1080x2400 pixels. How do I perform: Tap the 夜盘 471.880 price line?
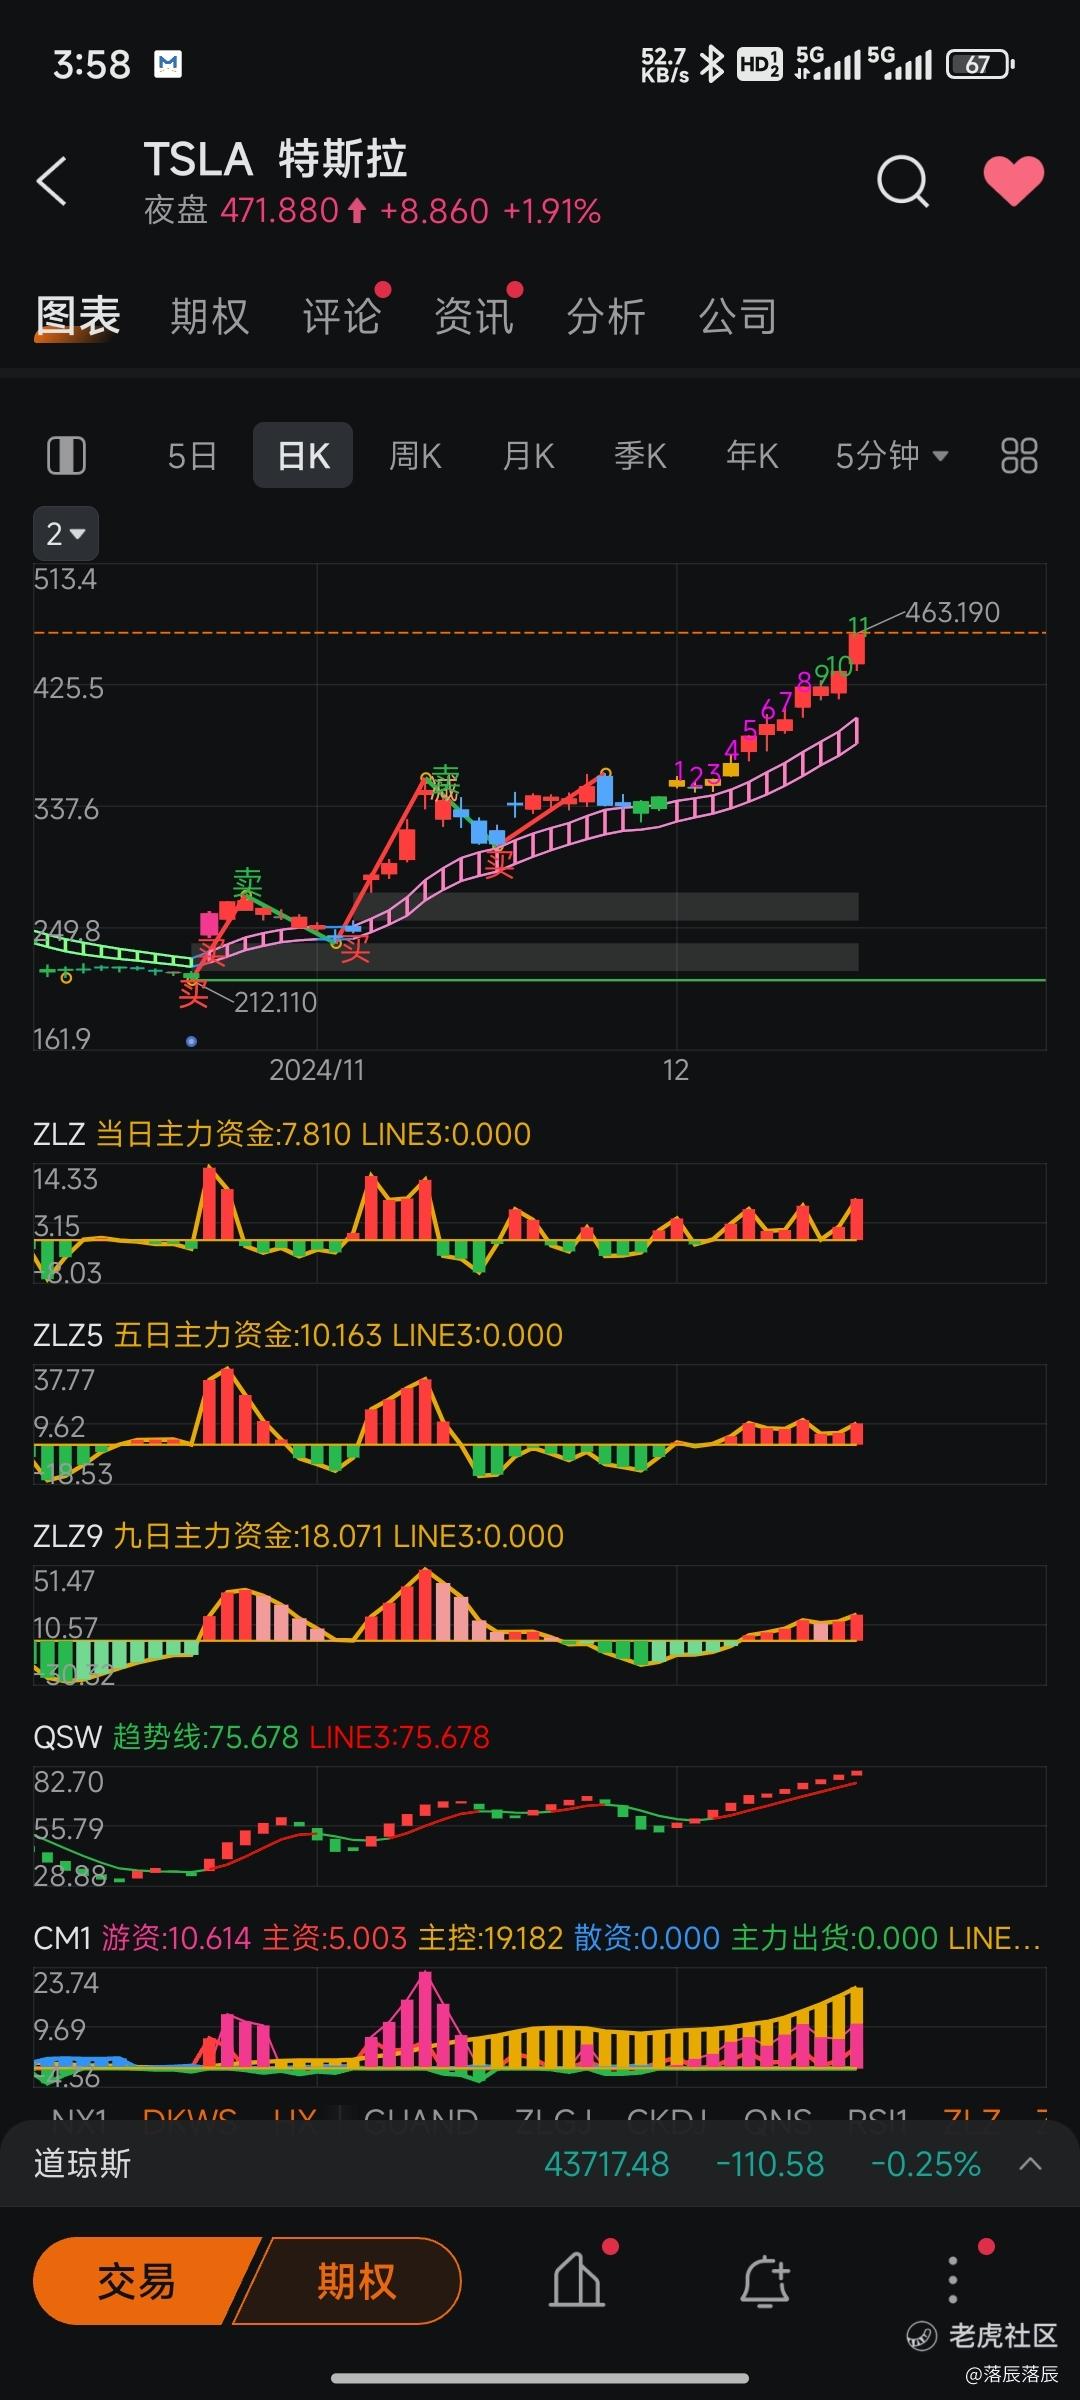[x=372, y=211]
